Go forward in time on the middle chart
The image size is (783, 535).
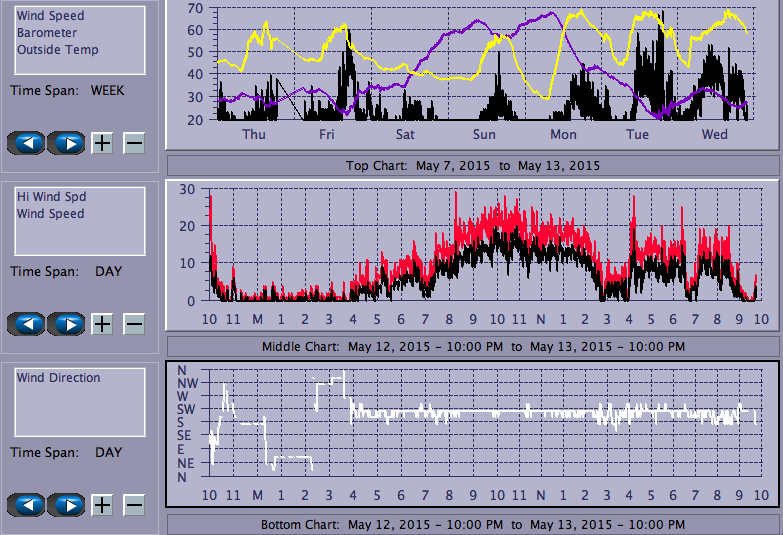66,324
